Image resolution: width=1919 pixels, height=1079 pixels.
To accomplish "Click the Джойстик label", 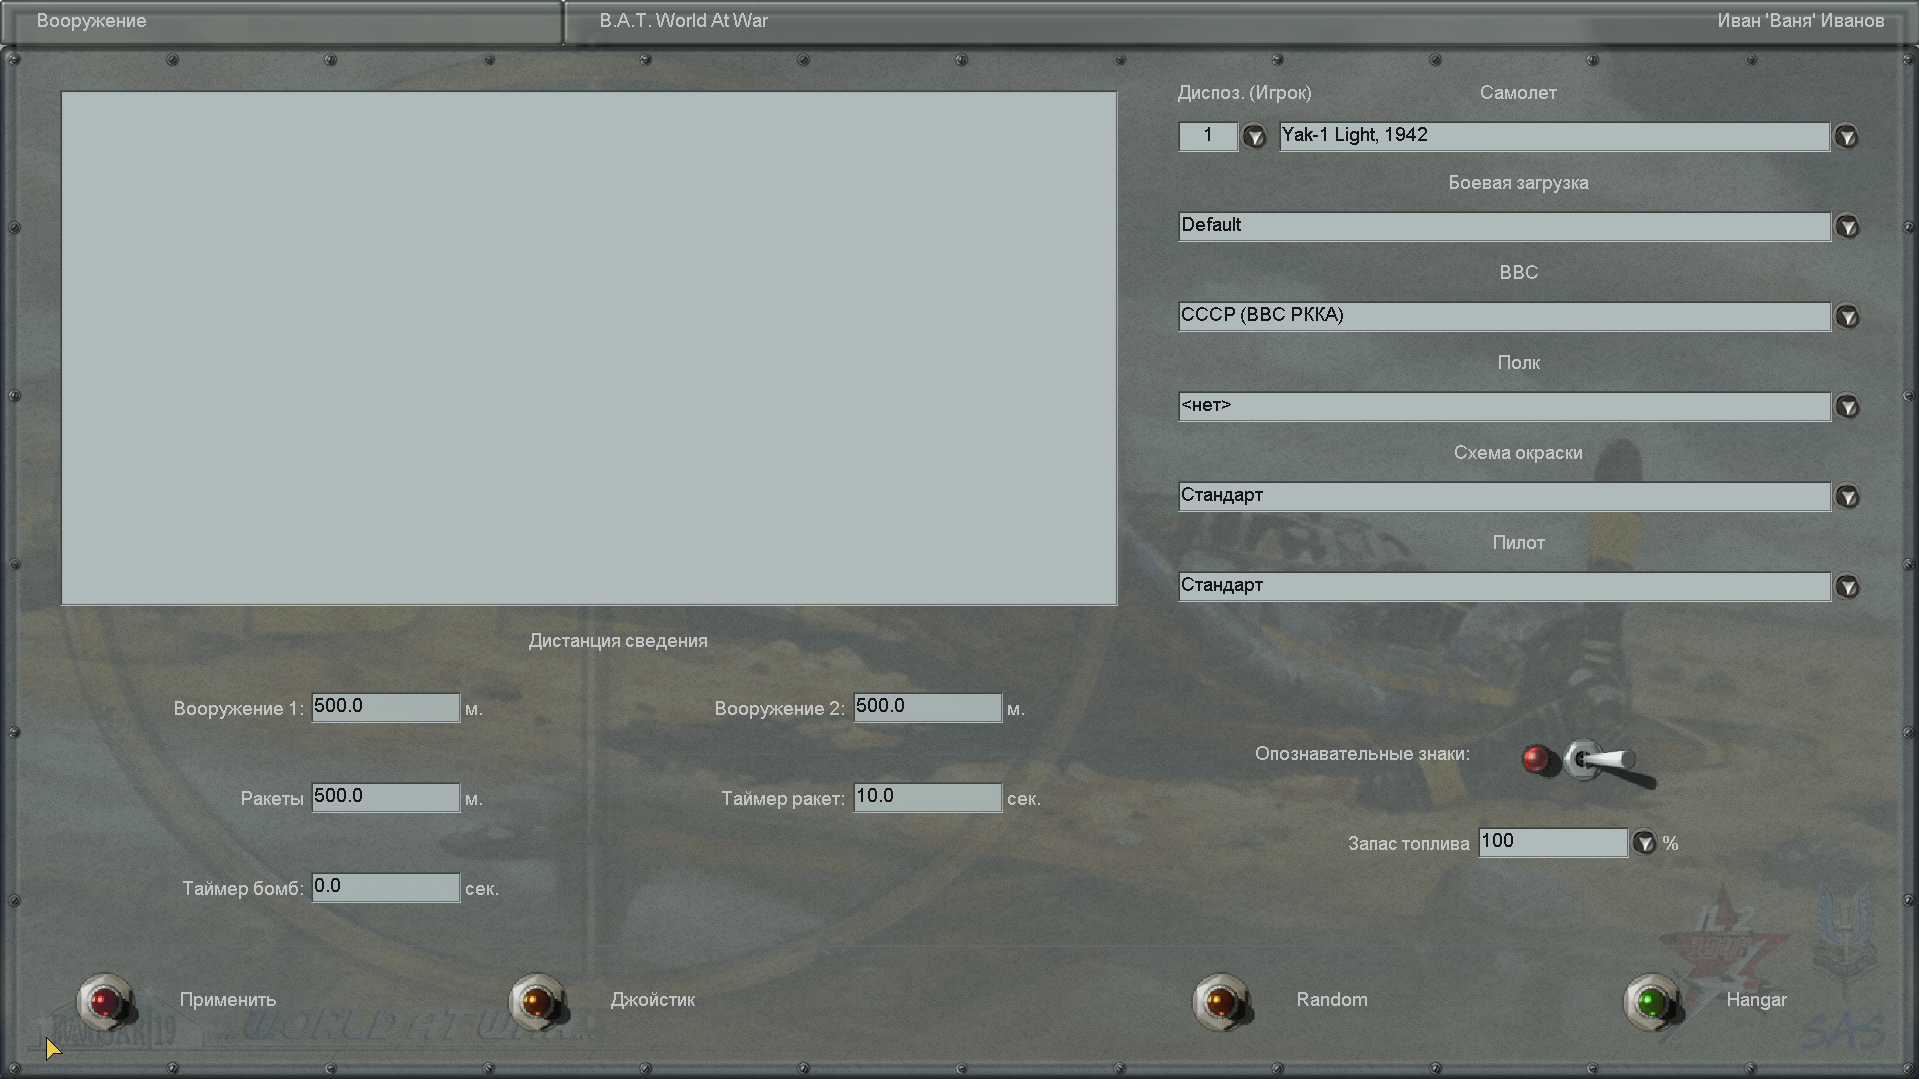I will click(653, 1000).
